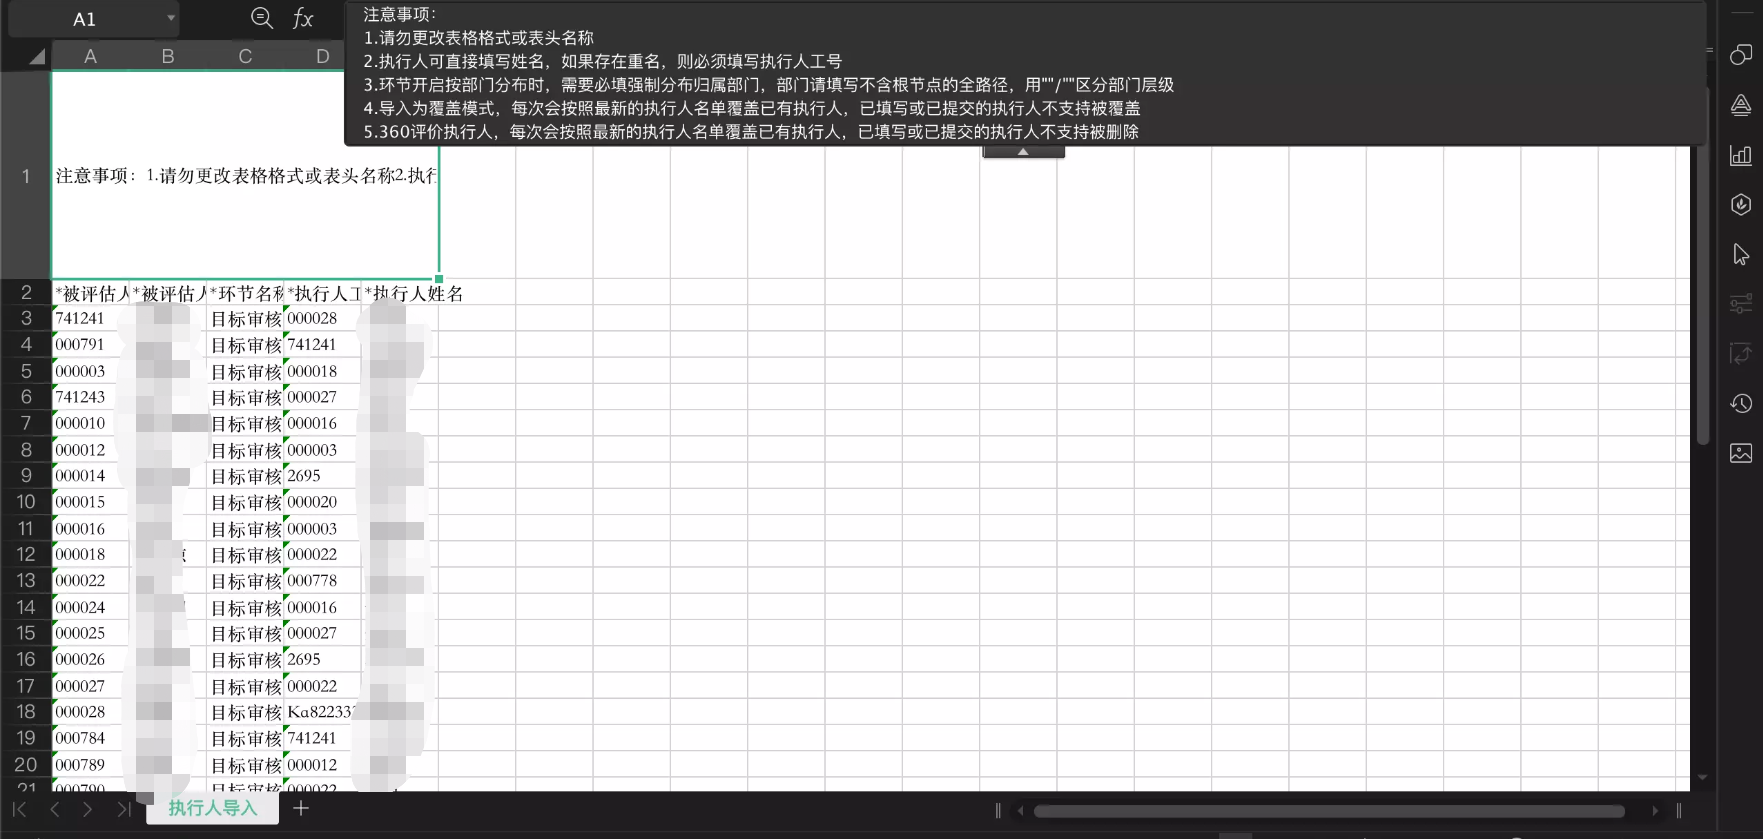Select column C header
1763x839 pixels.
(245, 57)
